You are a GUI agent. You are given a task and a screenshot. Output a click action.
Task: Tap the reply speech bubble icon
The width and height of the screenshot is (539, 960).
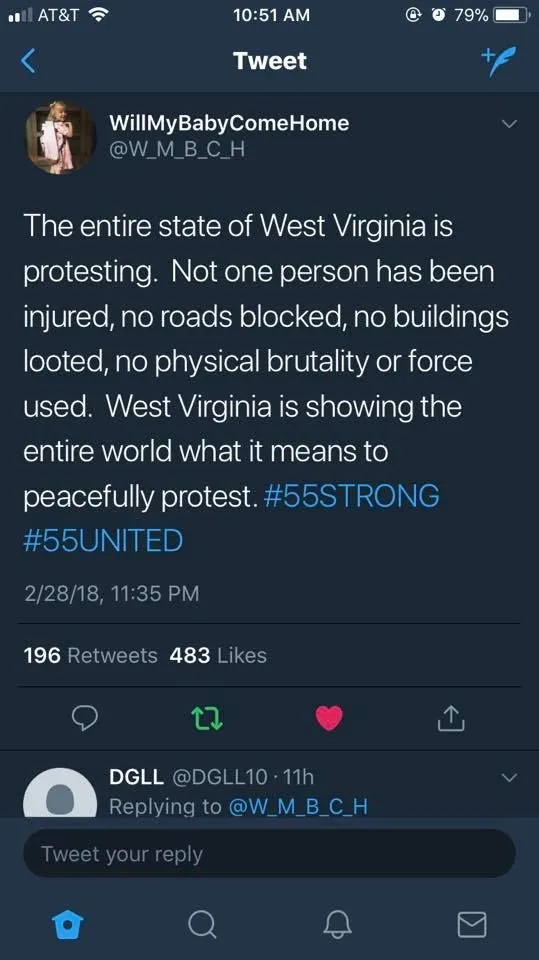(85, 718)
